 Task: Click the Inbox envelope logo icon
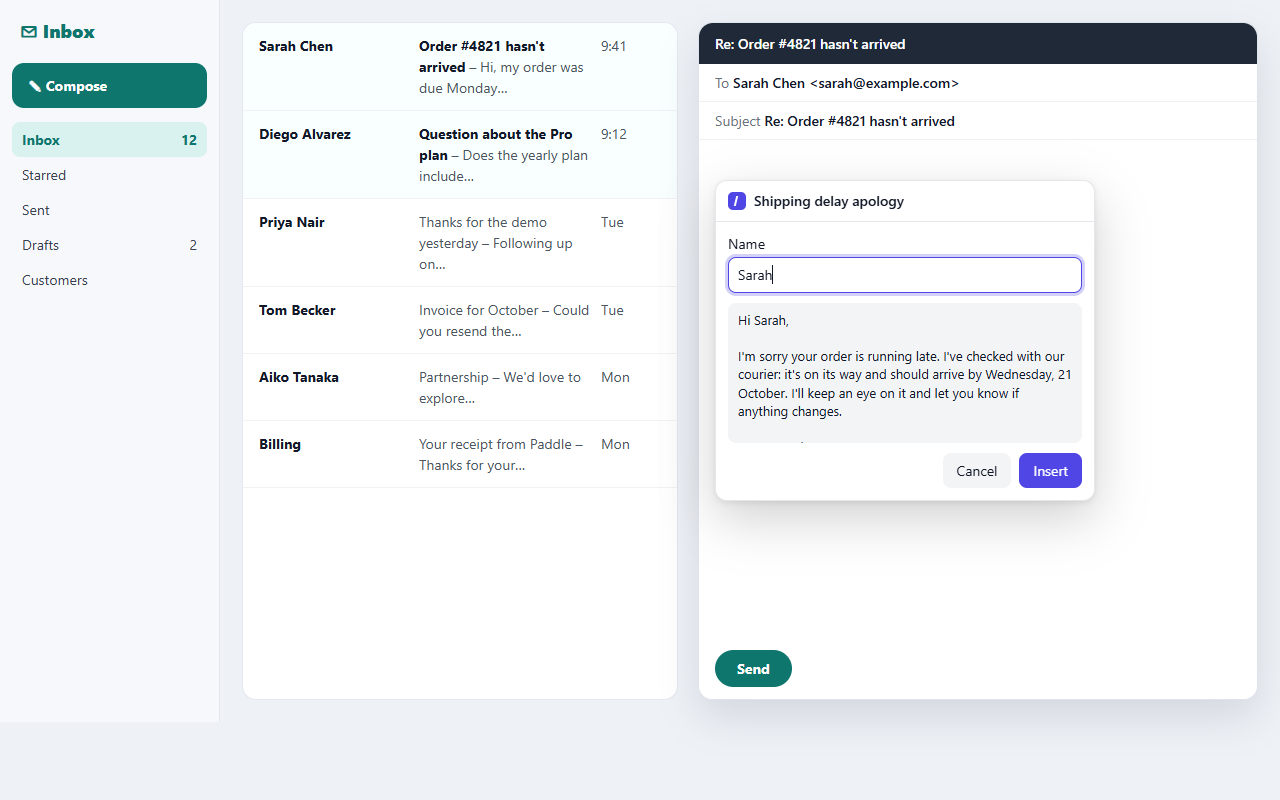[x=29, y=32]
